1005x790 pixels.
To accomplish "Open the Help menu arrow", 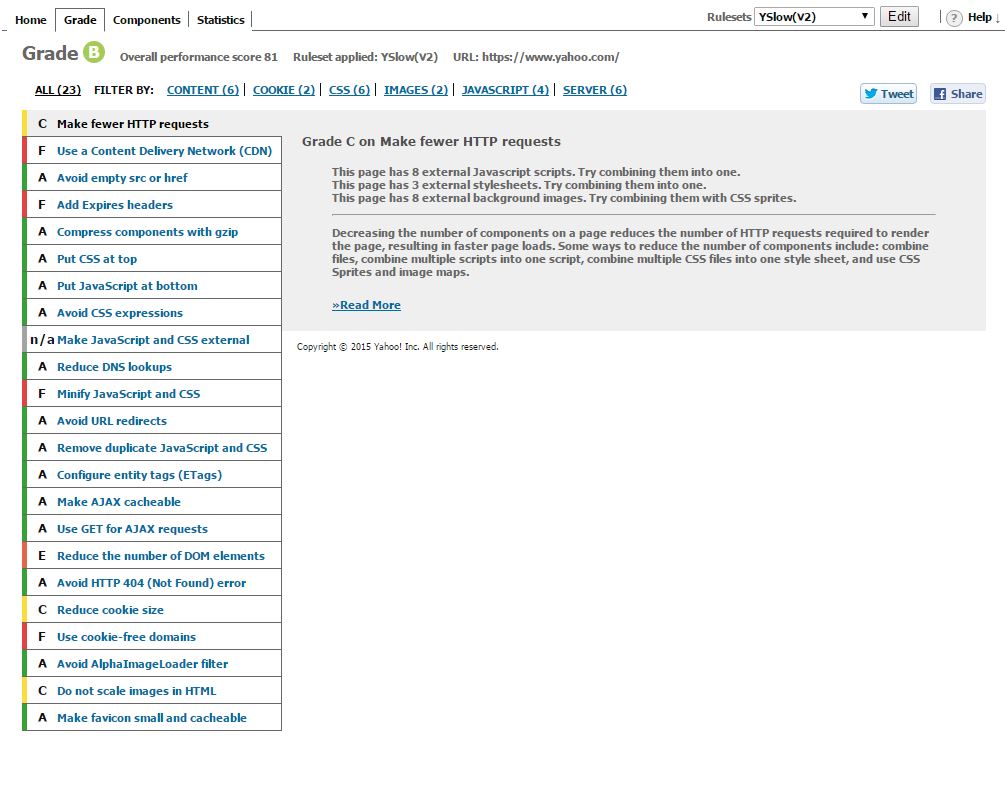I will click(997, 18).
